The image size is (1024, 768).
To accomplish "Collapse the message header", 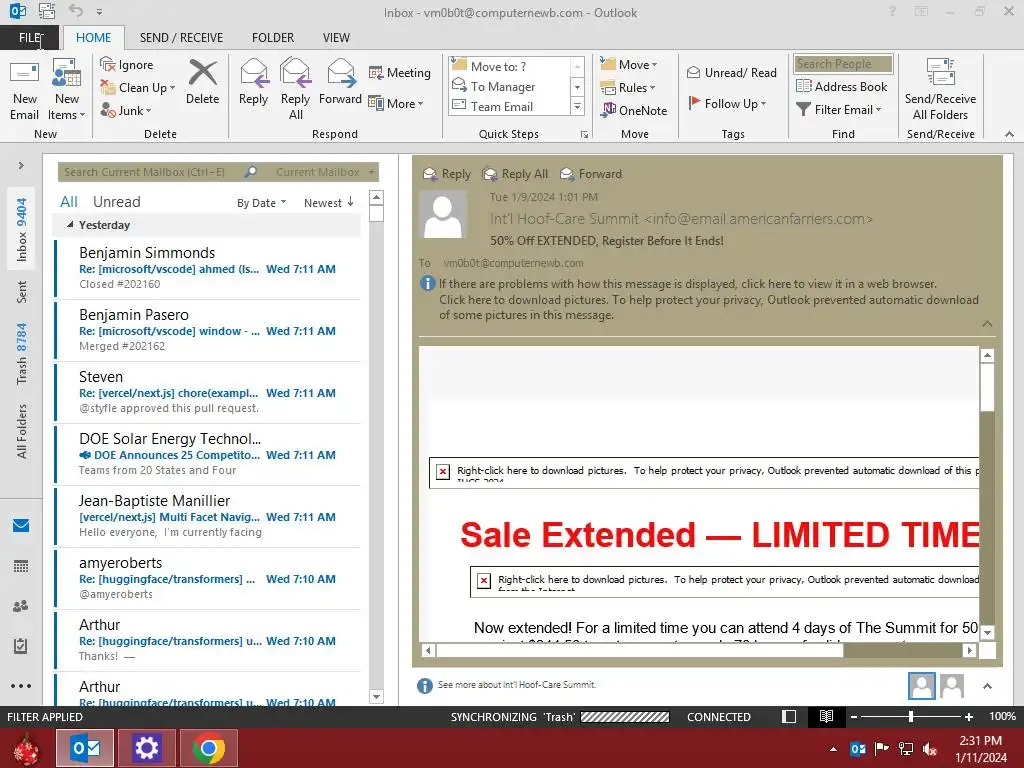I will point(987,324).
